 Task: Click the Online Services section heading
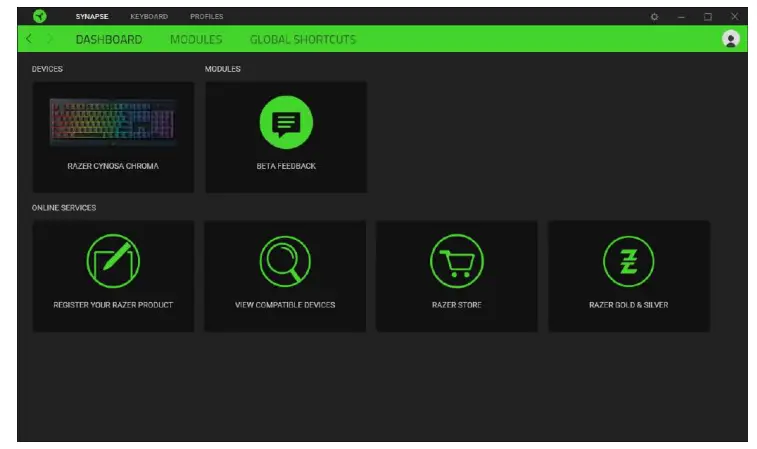point(64,208)
